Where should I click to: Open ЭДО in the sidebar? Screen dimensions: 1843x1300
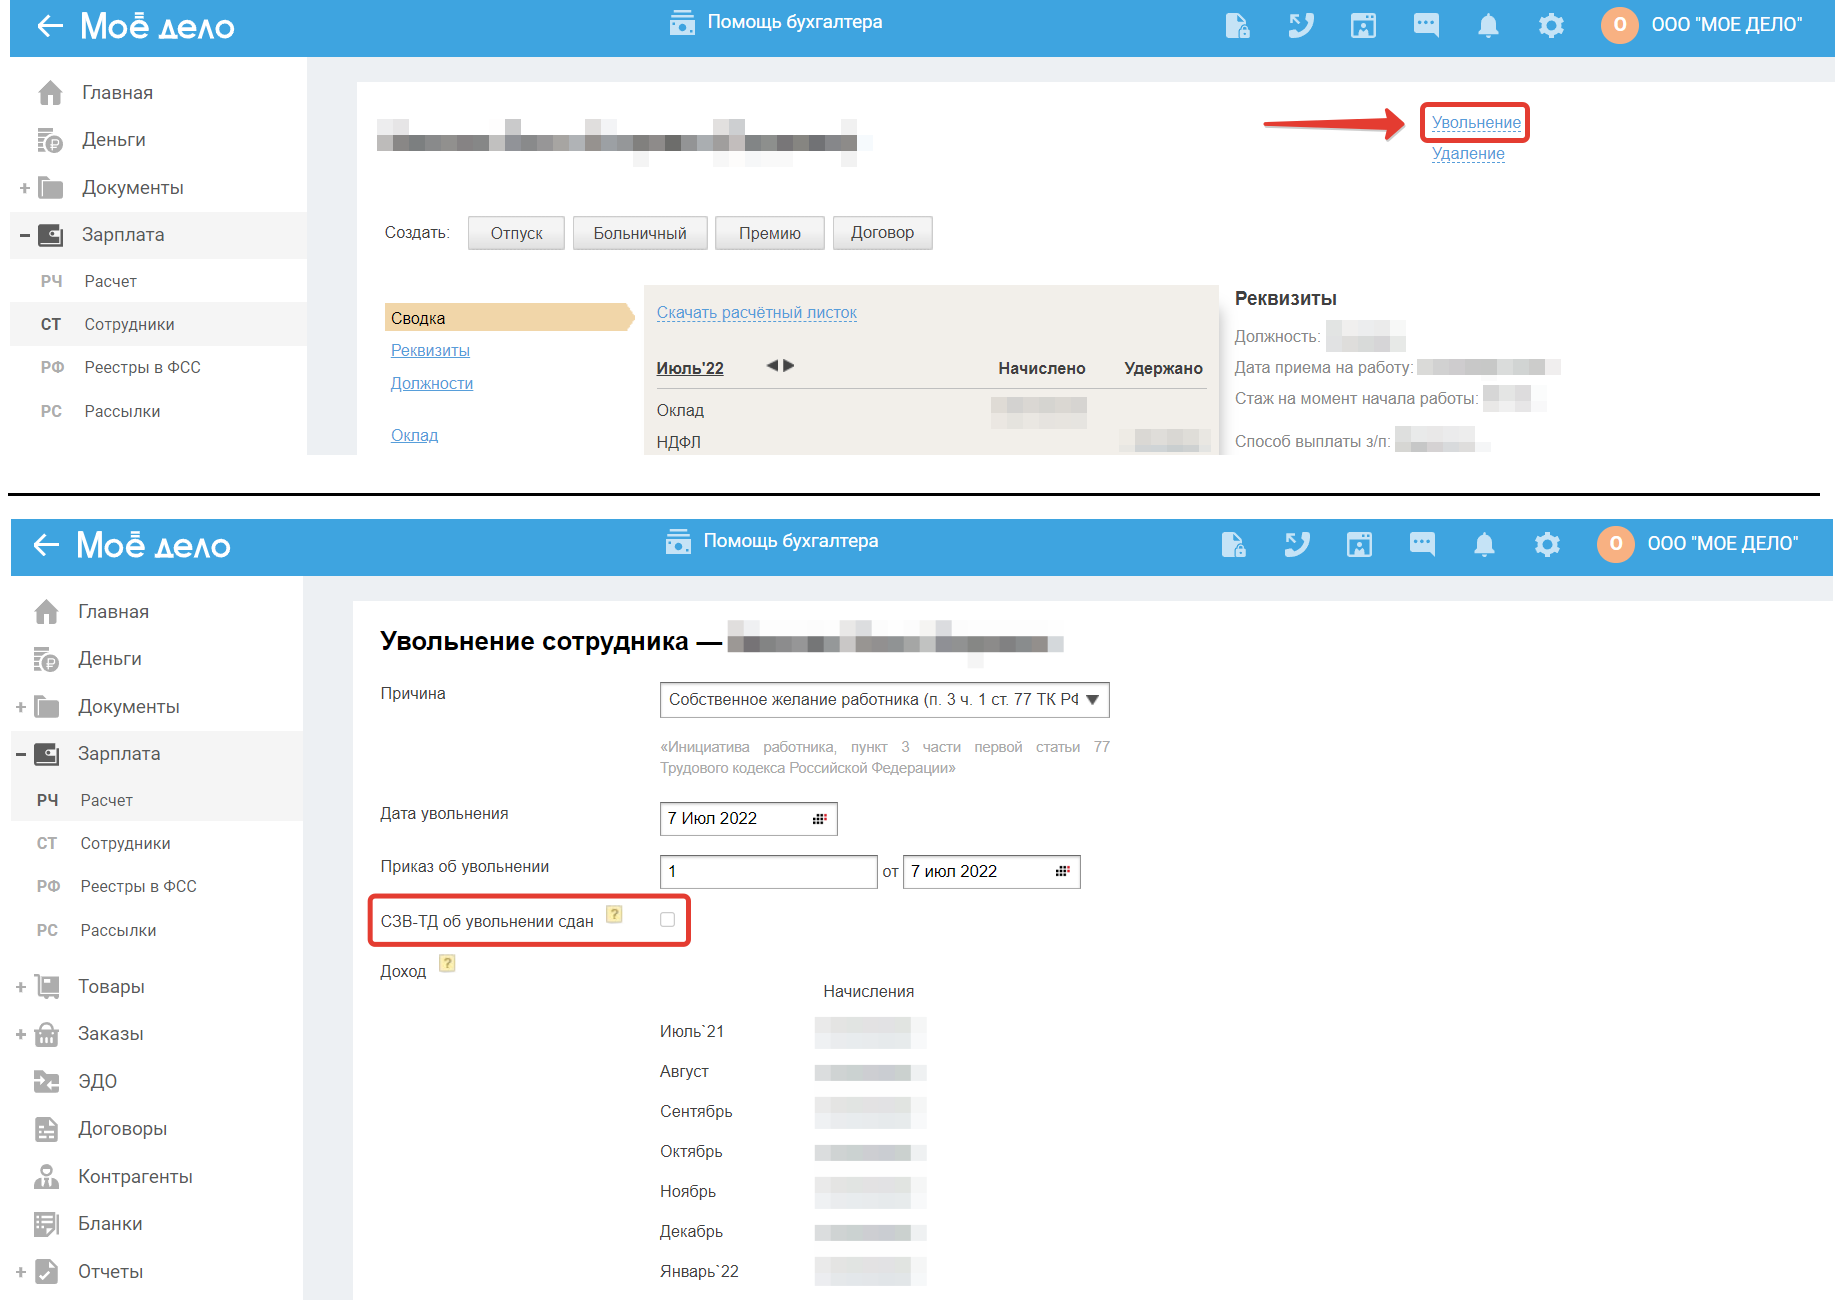pos(97,1081)
